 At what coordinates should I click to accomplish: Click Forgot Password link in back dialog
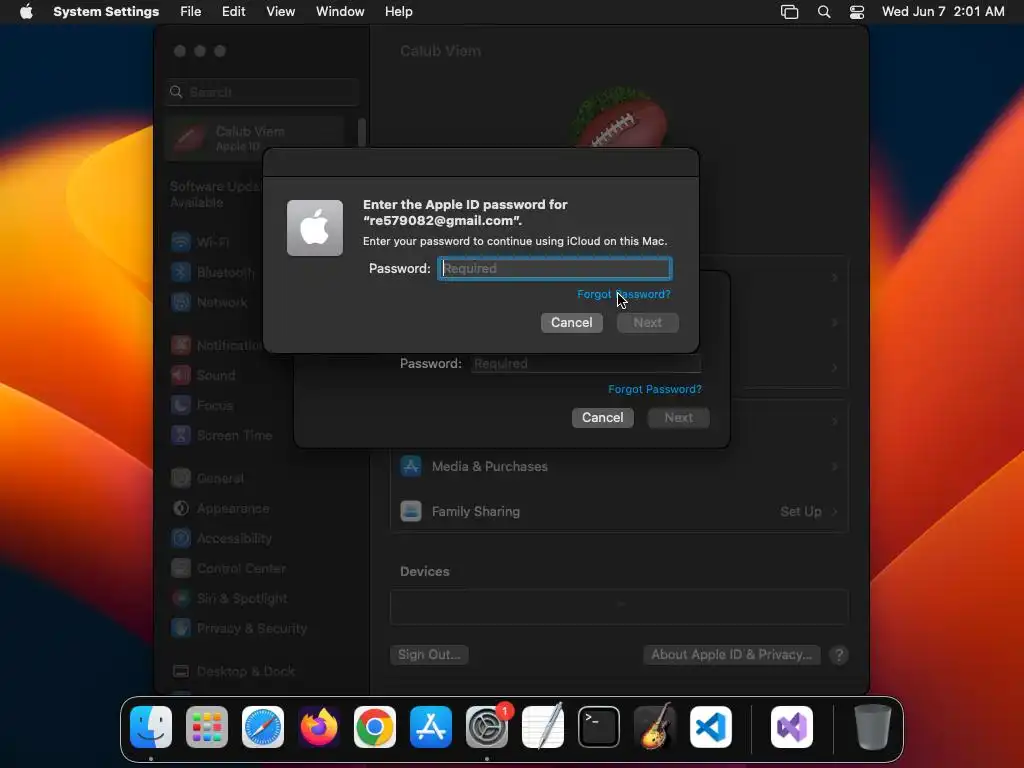(x=654, y=389)
